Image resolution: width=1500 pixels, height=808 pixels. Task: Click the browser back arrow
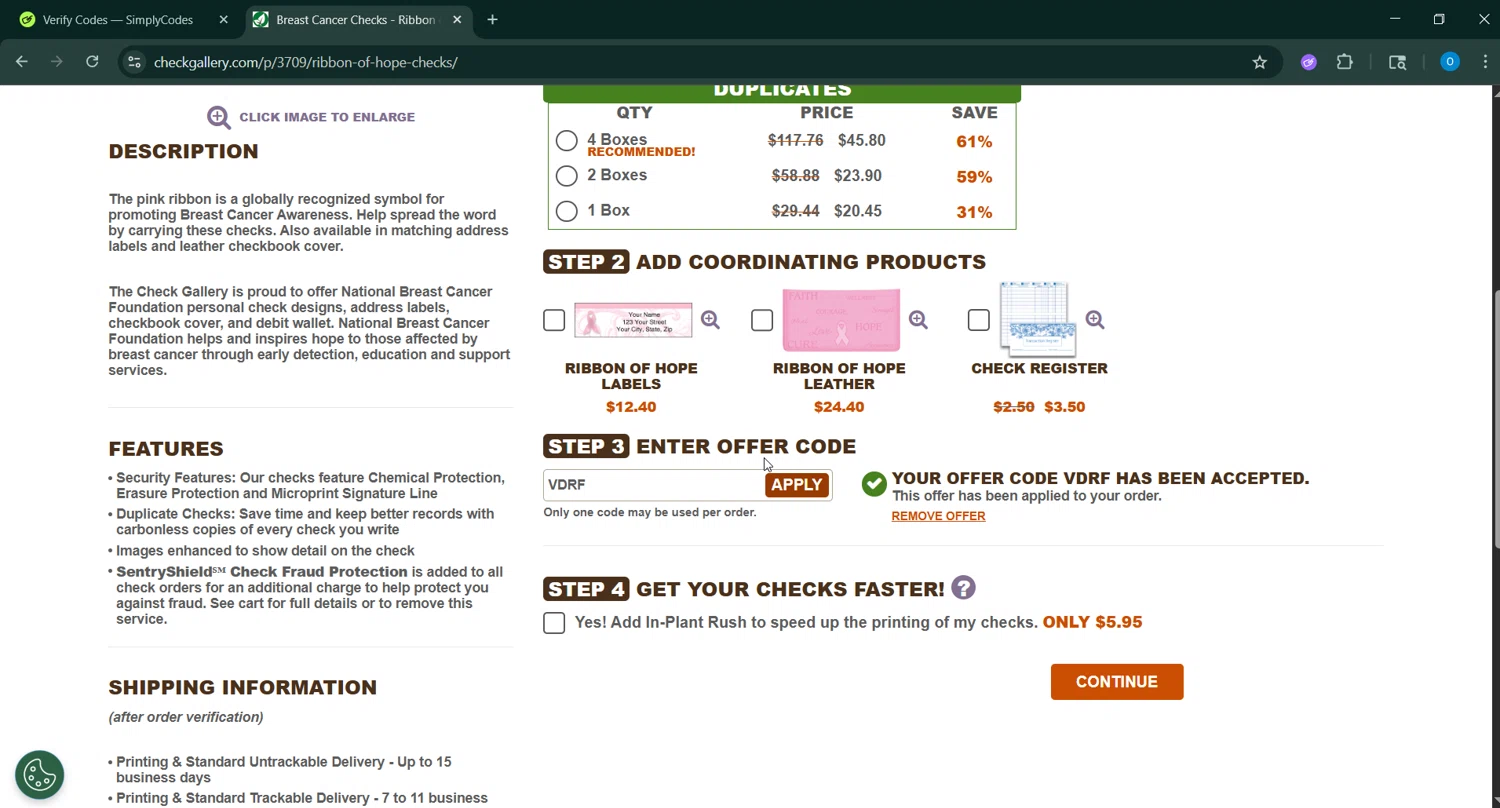click(22, 62)
